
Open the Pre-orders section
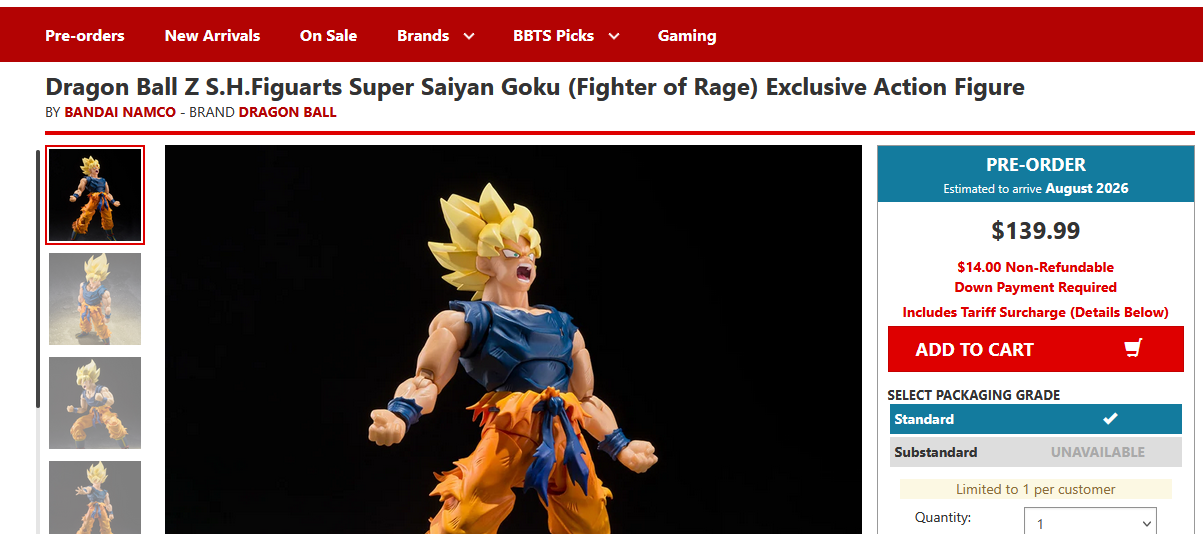coord(85,35)
